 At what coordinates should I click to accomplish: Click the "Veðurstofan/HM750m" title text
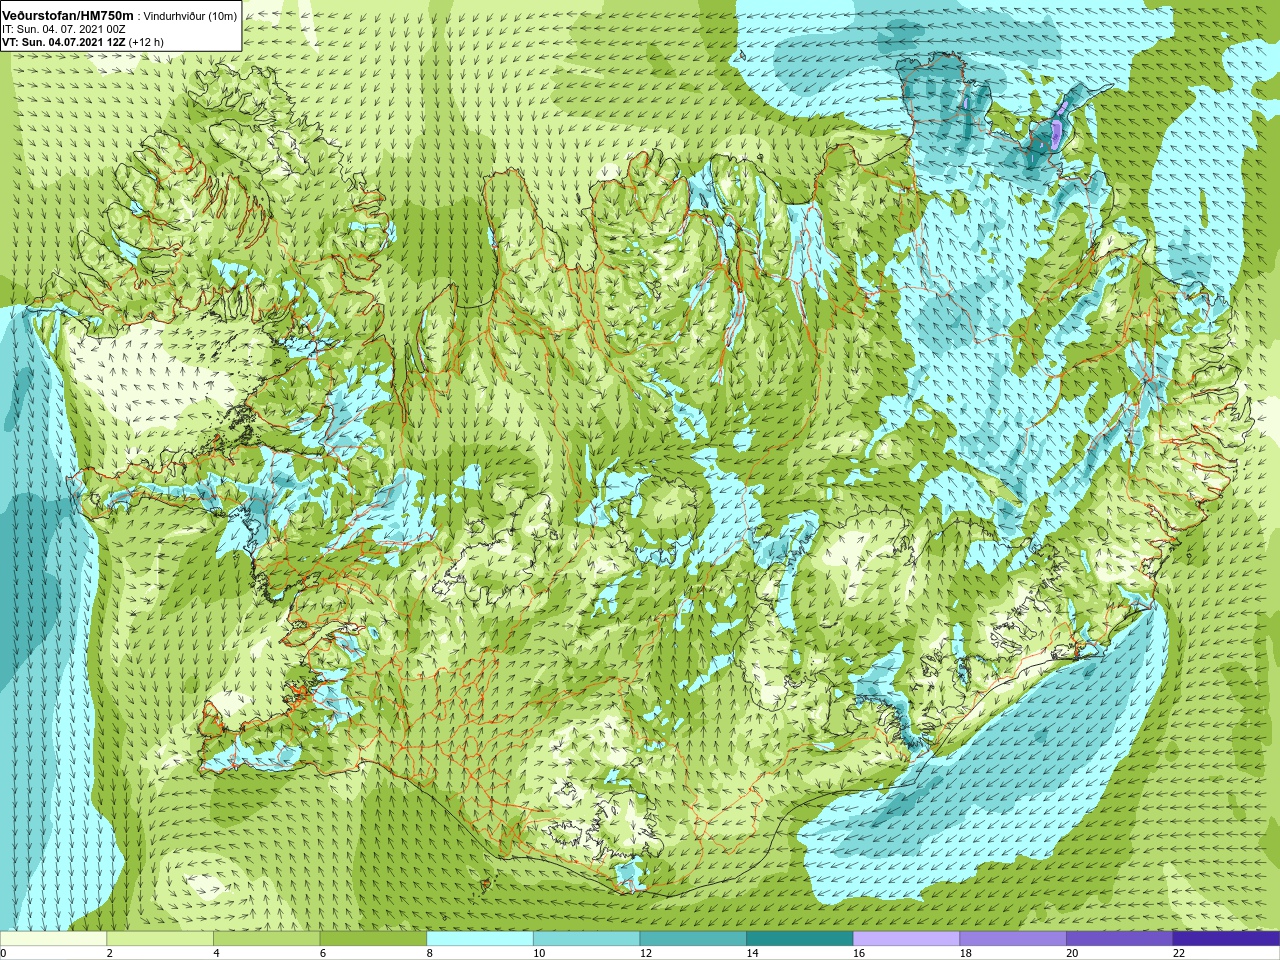tap(67, 16)
